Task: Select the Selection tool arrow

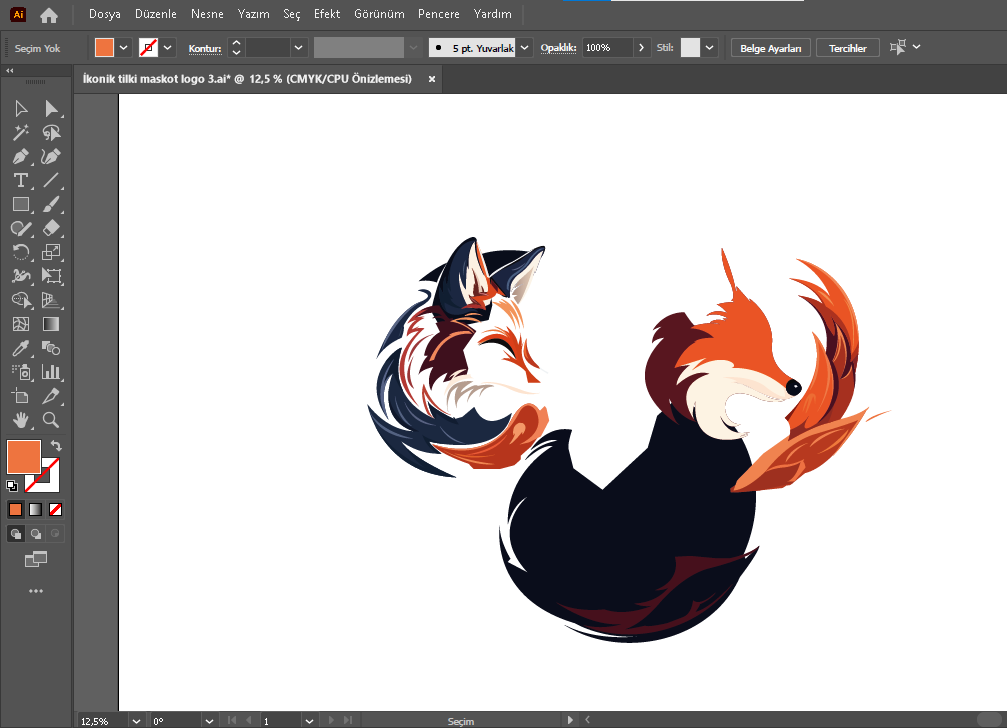Action: [x=21, y=108]
